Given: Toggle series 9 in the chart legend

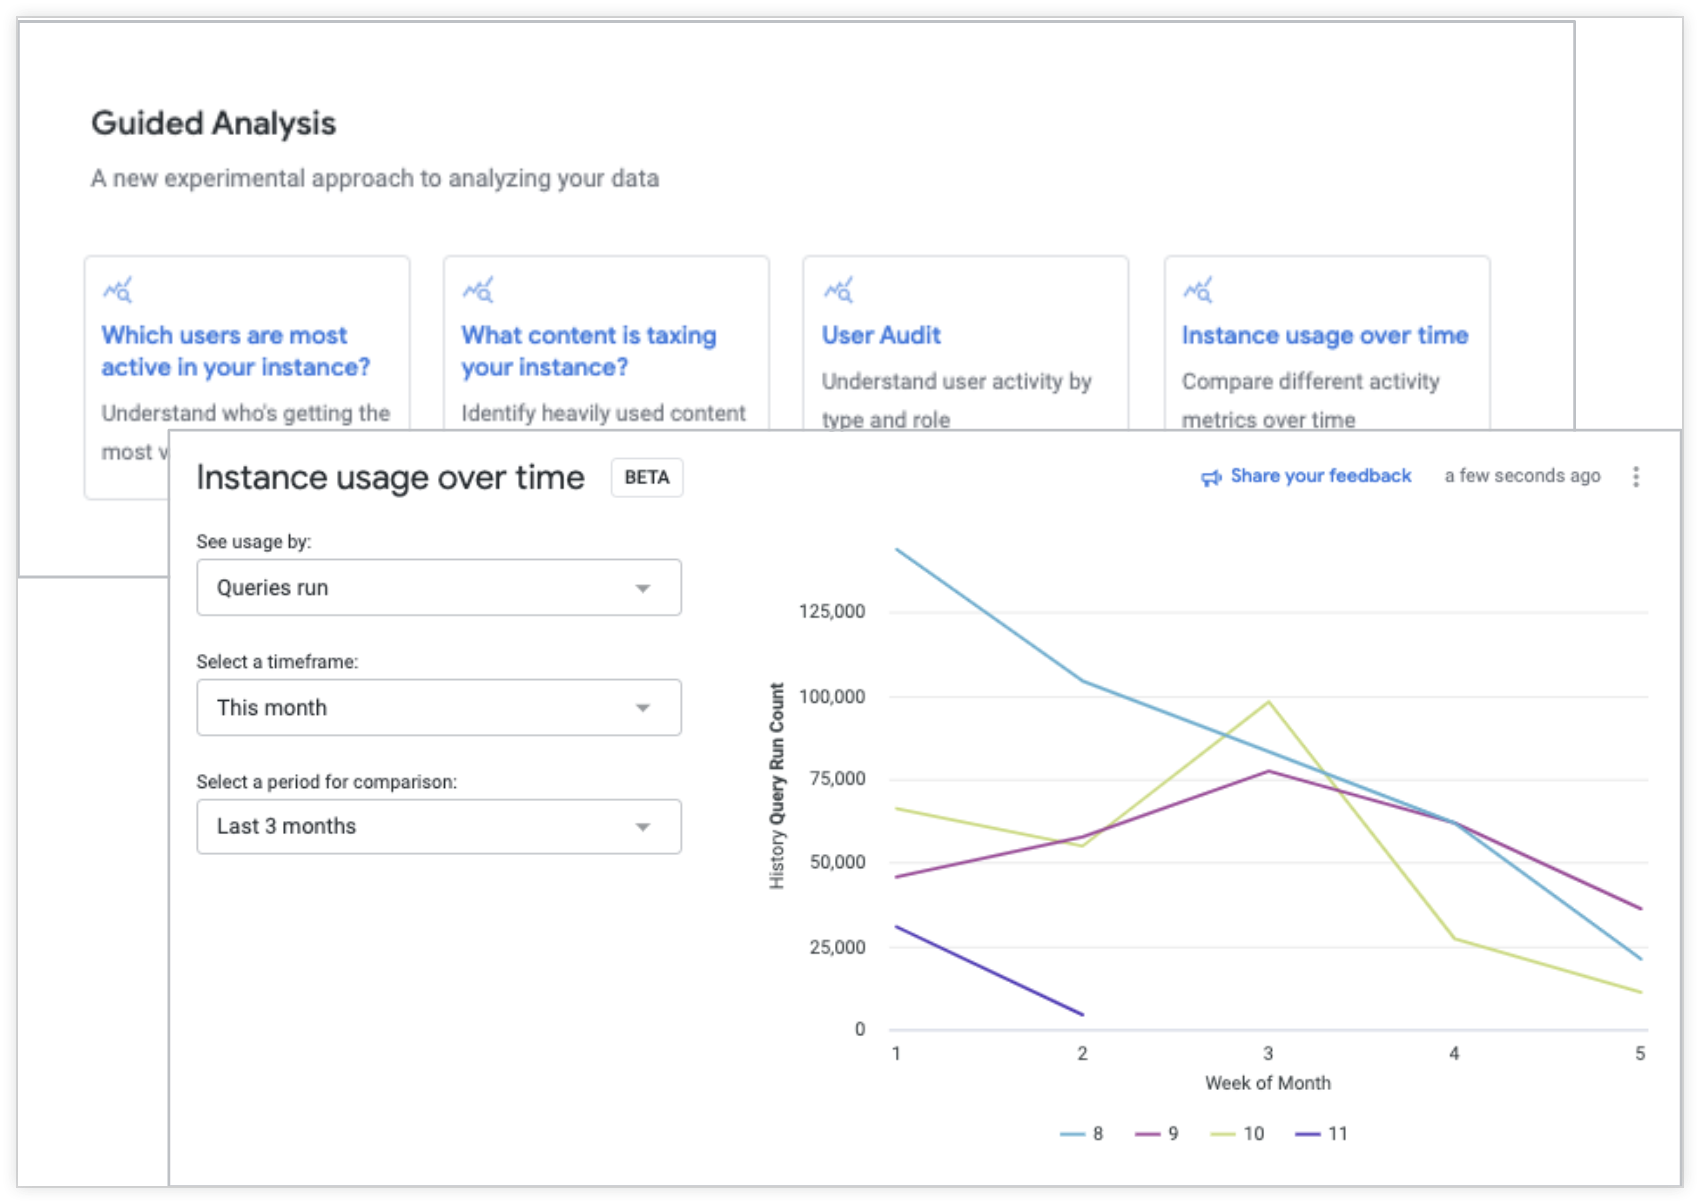Looking at the screenshot, I should click(1159, 1134).
